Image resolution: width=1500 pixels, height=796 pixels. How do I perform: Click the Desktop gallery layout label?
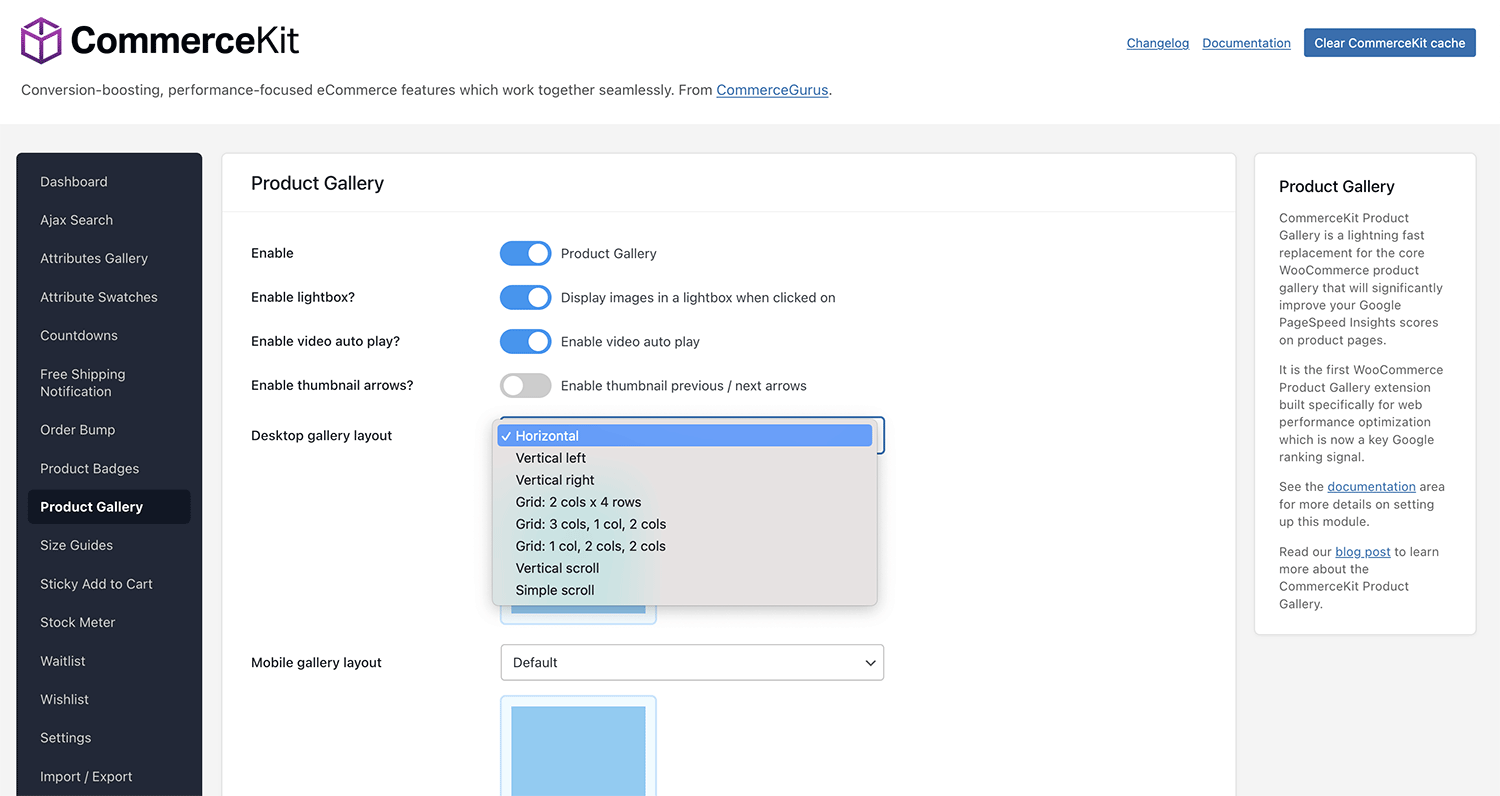pos(321,436)
